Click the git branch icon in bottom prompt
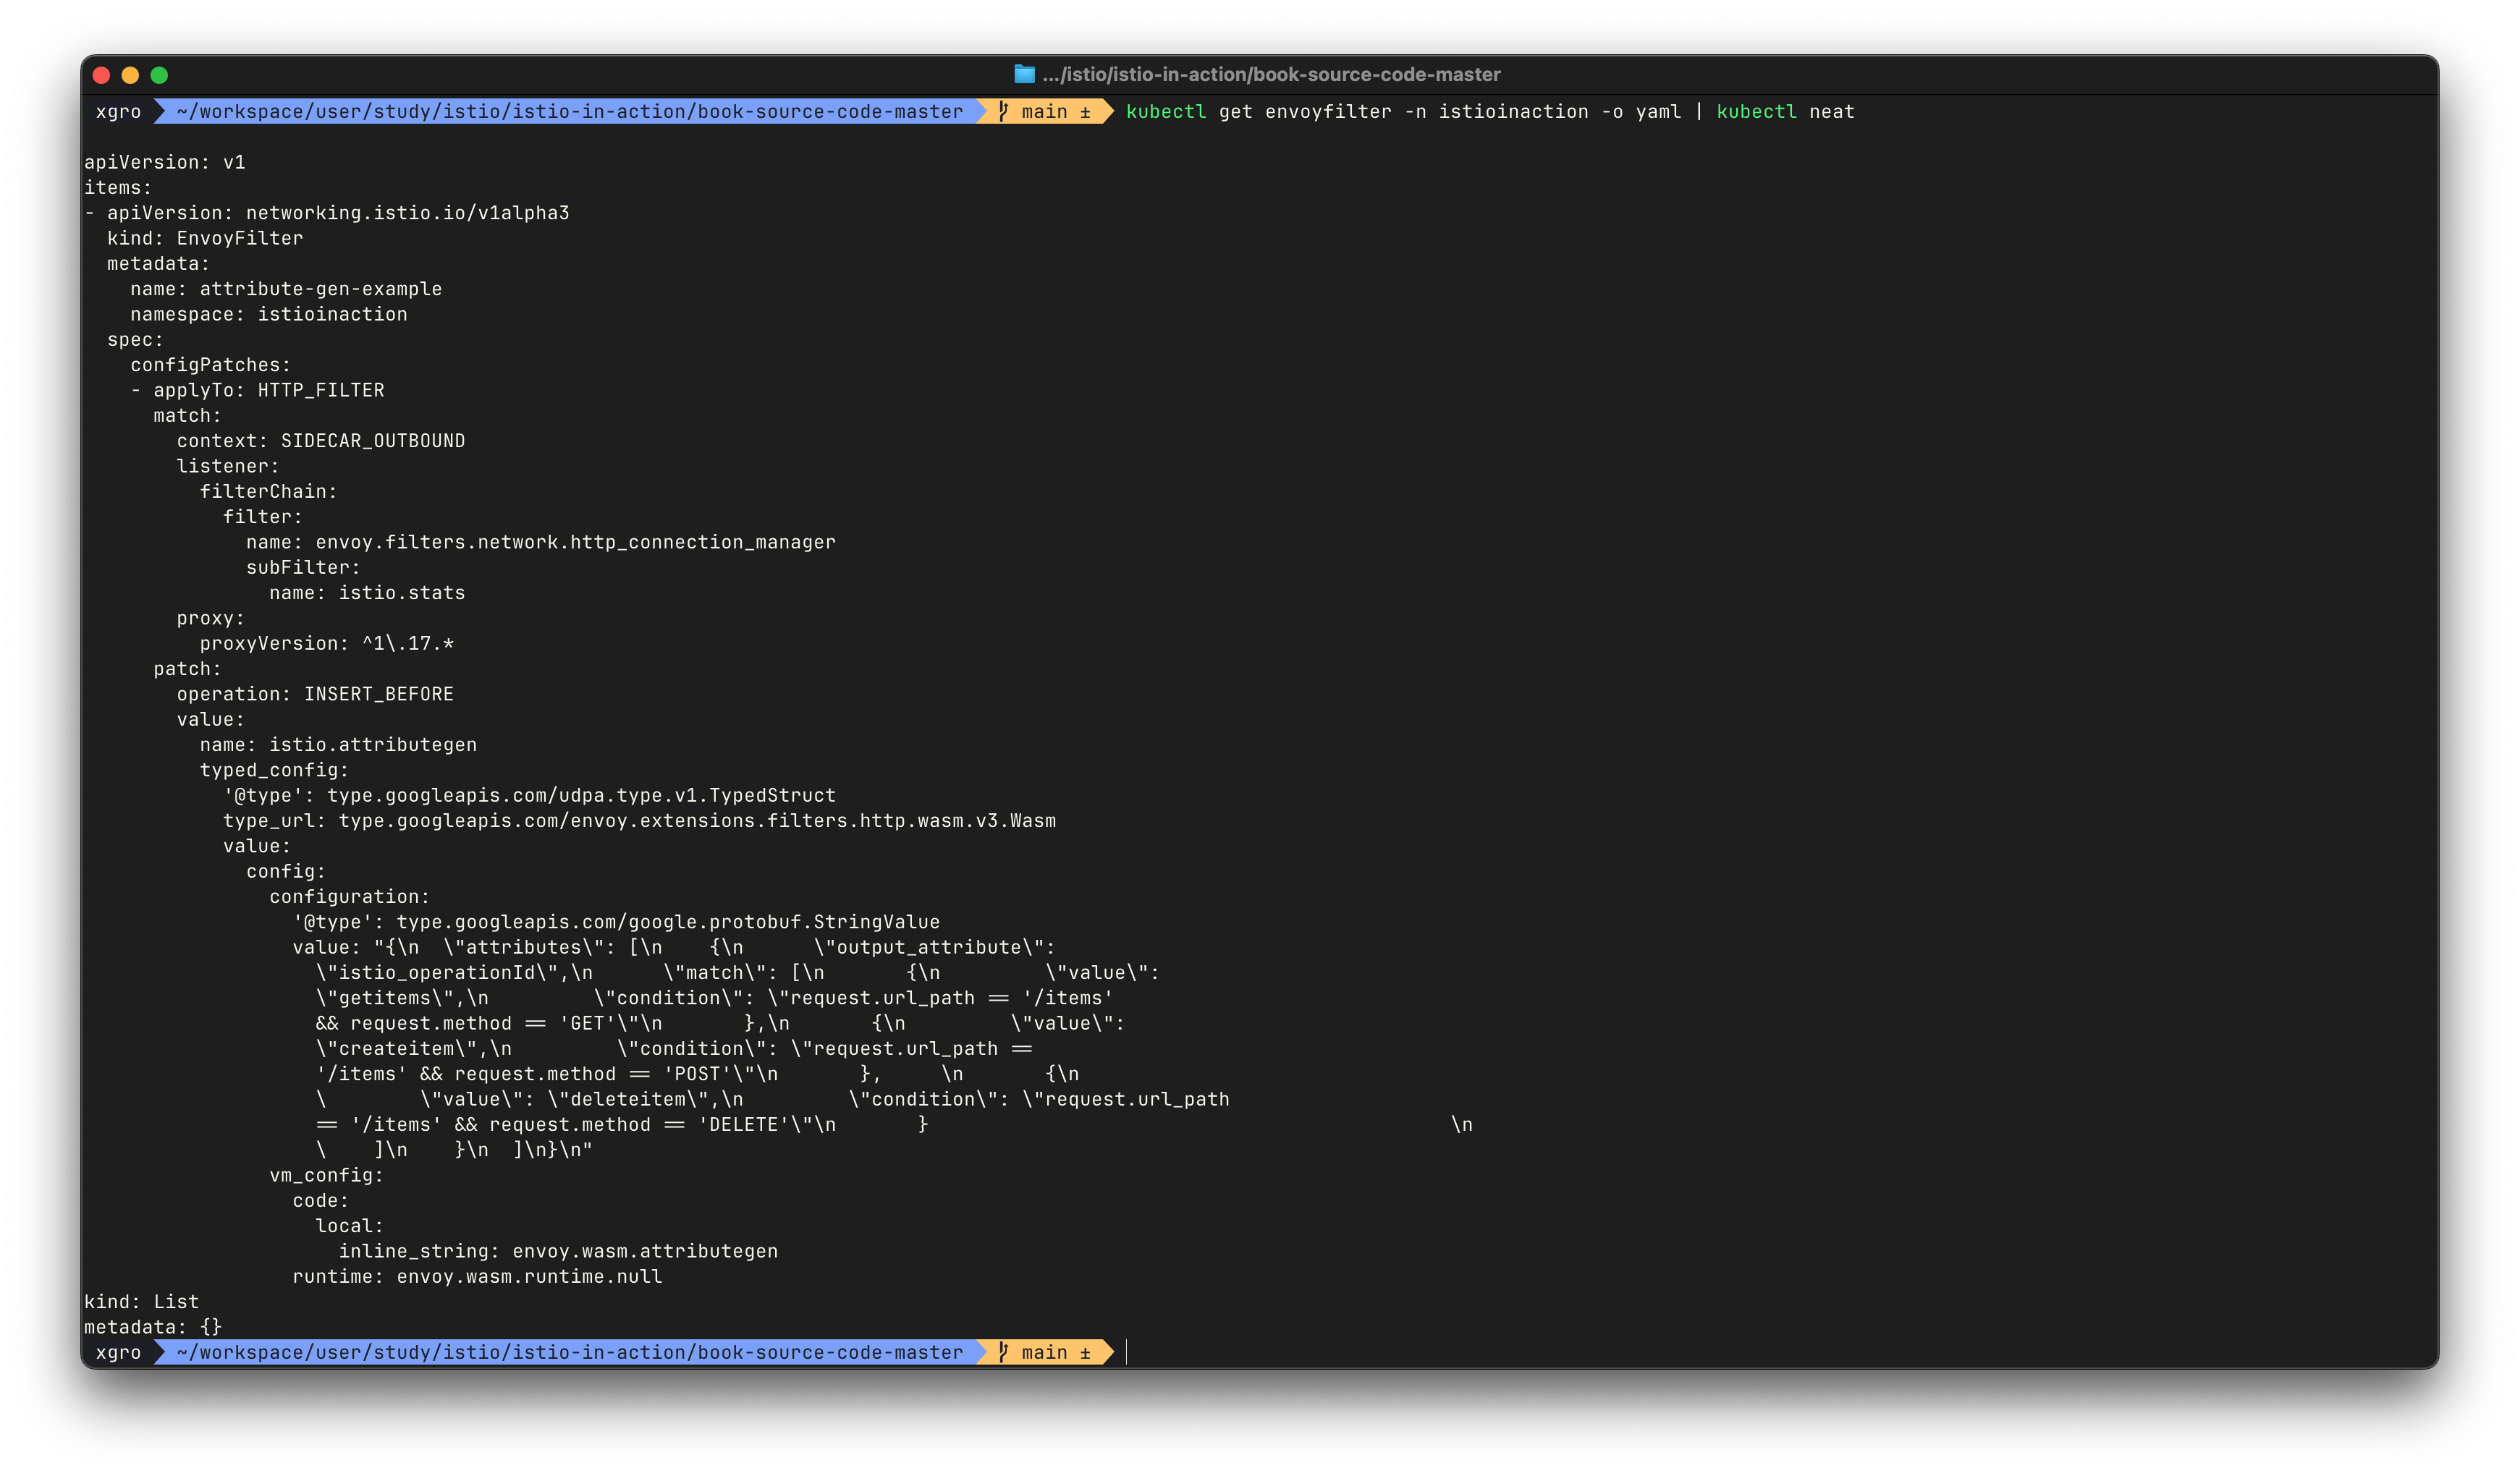This screenshot has height=1476, width=2520. pyautogui.click(x=1003, y=1352)
